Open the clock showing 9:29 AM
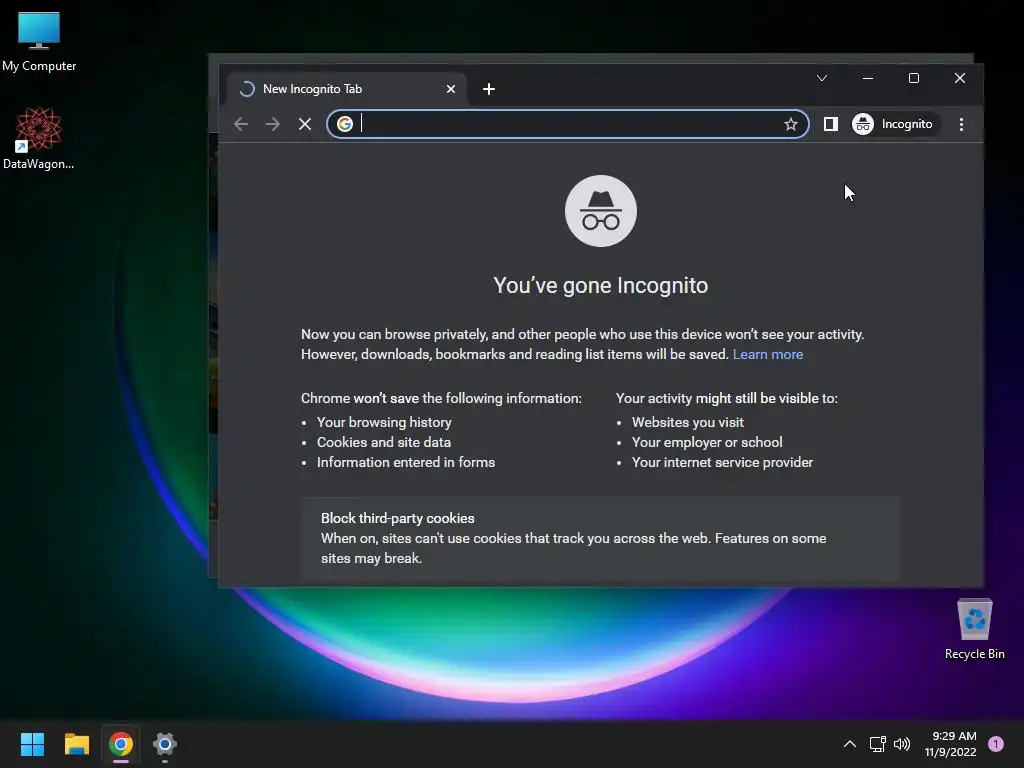Screen dimensions: 1024x768 point(950,744)
